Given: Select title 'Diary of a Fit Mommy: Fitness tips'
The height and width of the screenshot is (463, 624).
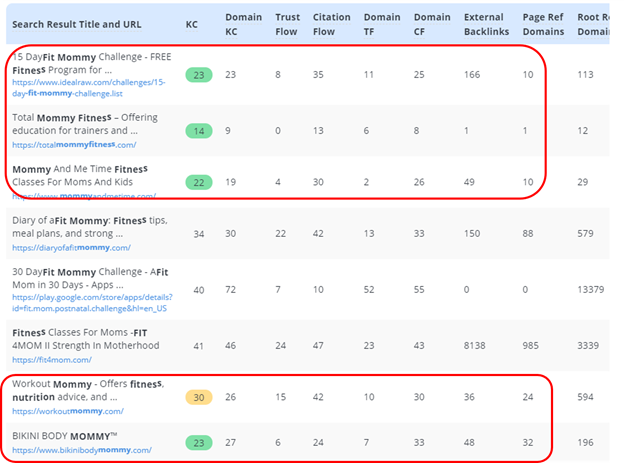Looking at the screenshot, I should [x=90, y=221].
